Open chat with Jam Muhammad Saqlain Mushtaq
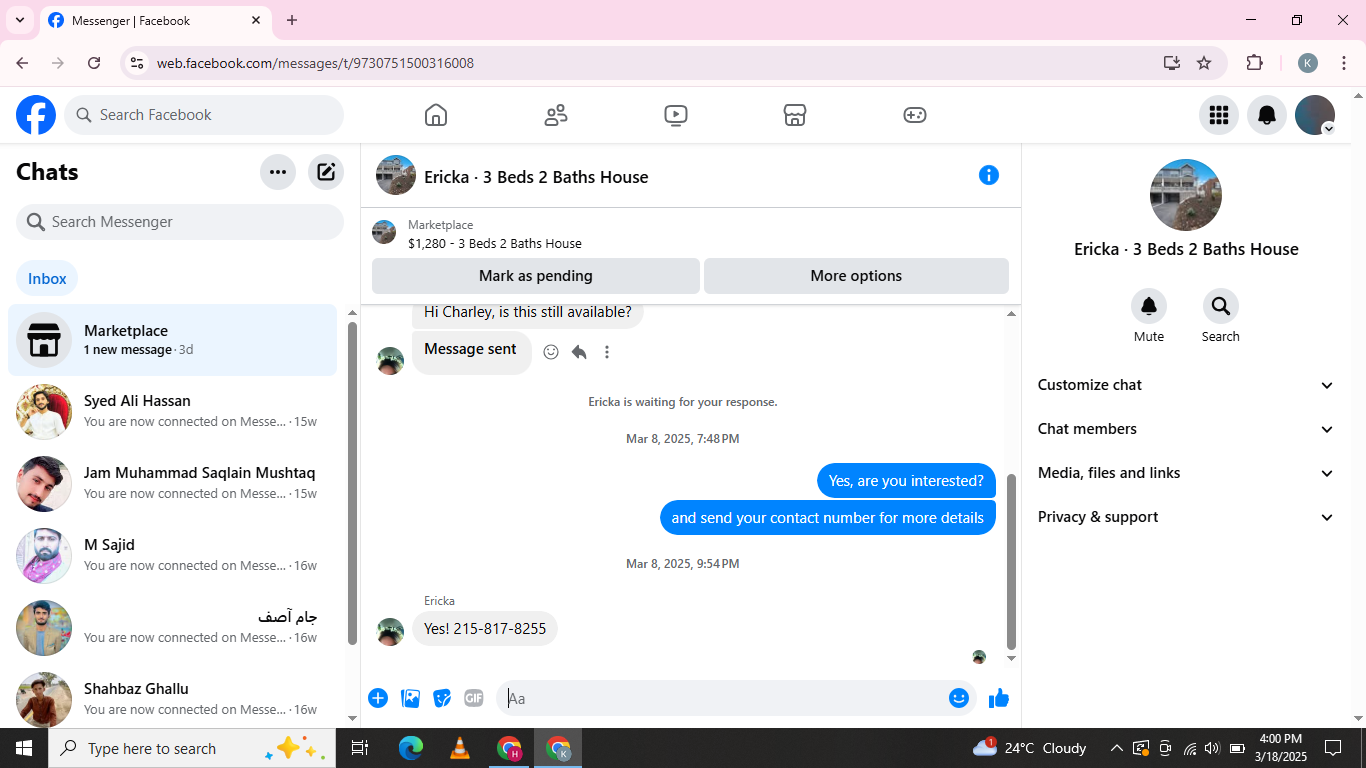The width and height of the screenshot is (1366, 768). pos(173,484)
